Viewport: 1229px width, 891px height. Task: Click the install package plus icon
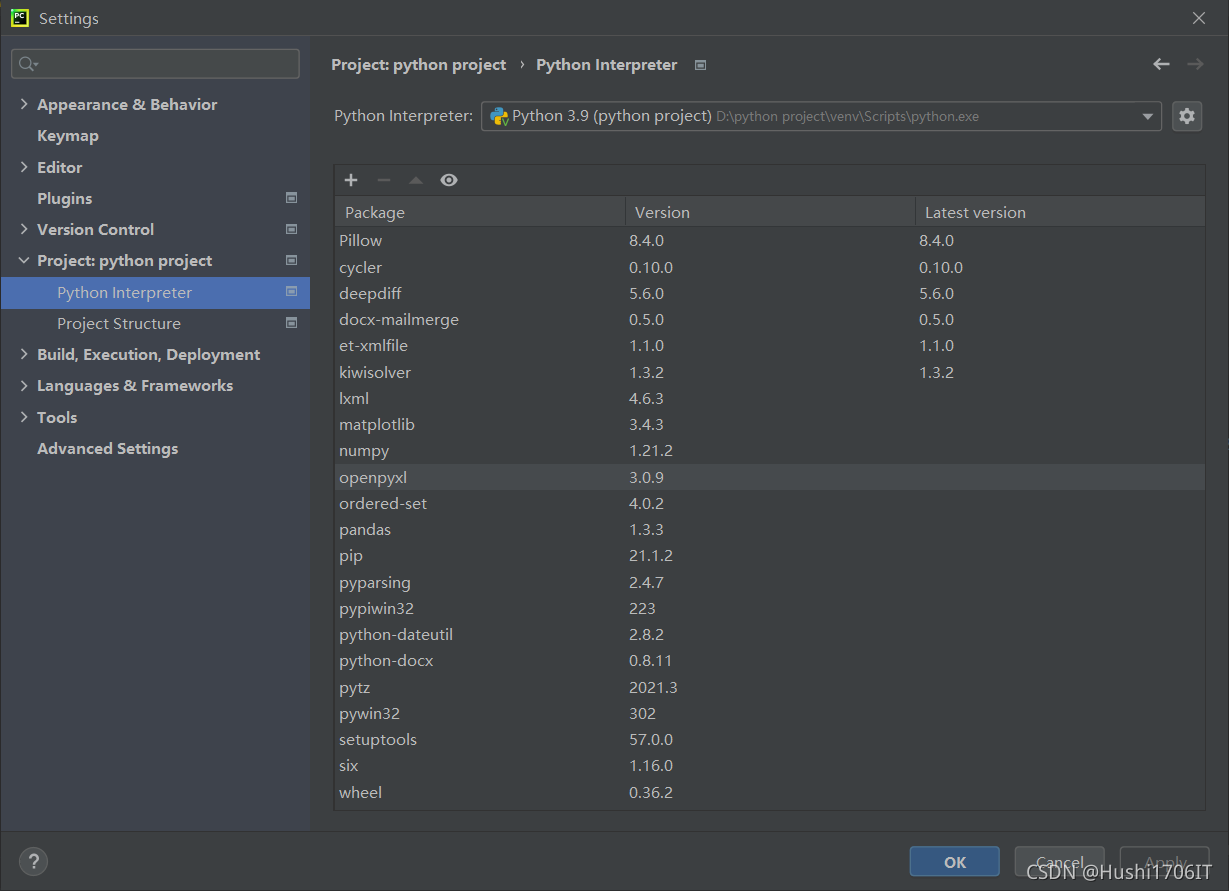click(x=351, y=180)
